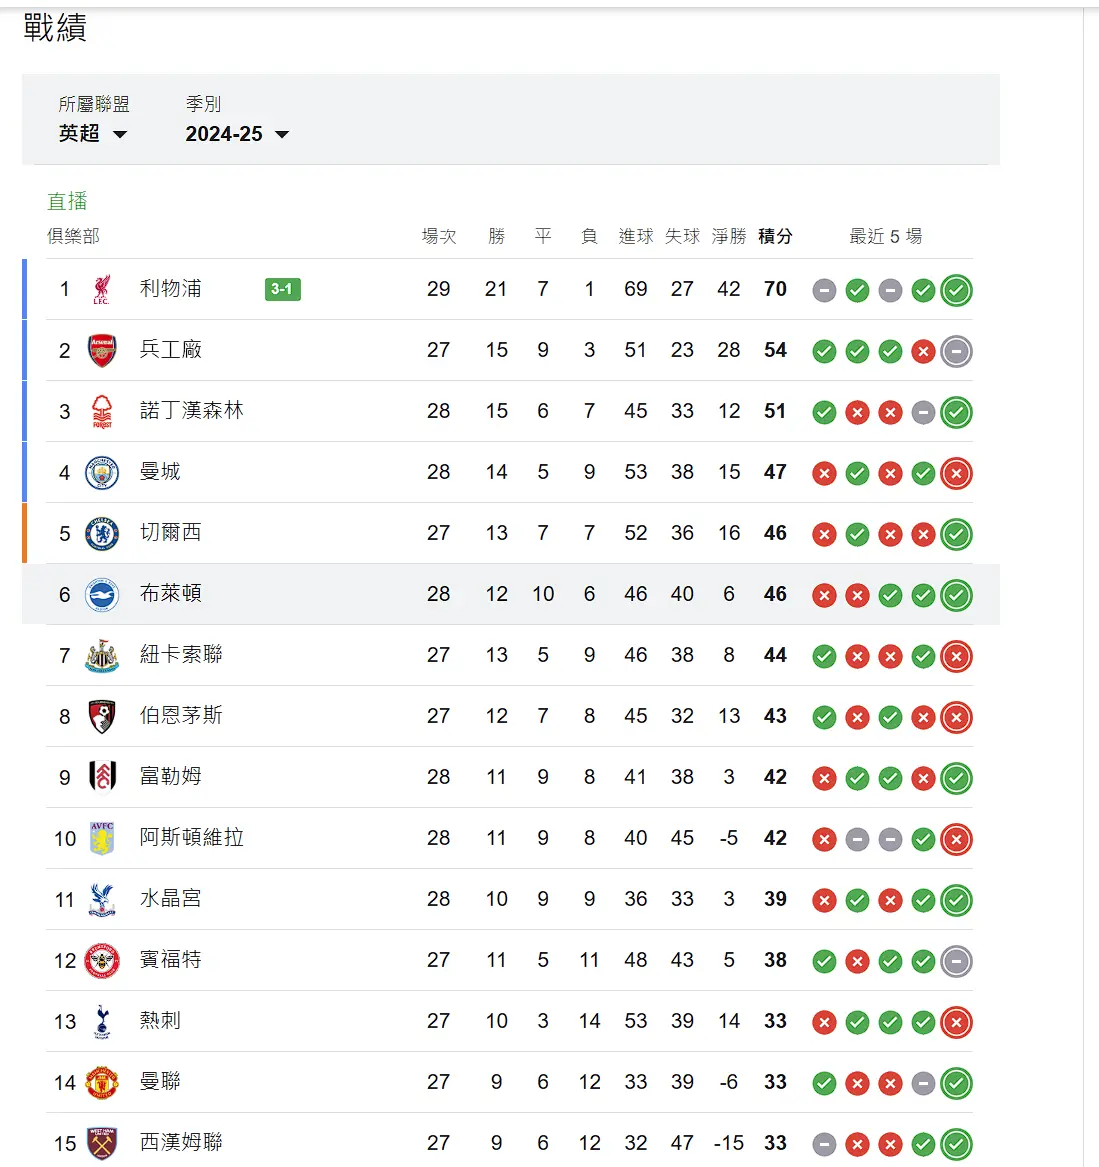Click the live 3-1 score badge
Image resolution: width=1099 pixels, height=1167 pixels.
(283, 289)
